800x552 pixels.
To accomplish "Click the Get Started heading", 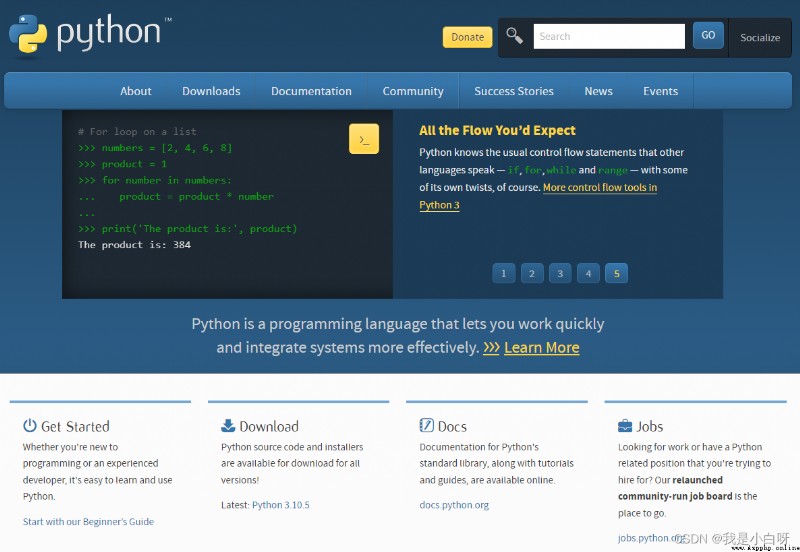I will [75, 426].
